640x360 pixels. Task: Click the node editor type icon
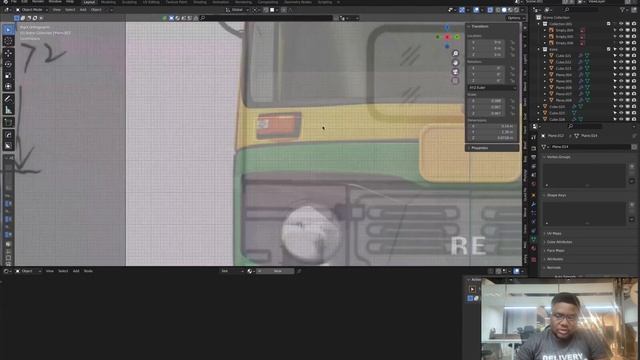(7, 271)
